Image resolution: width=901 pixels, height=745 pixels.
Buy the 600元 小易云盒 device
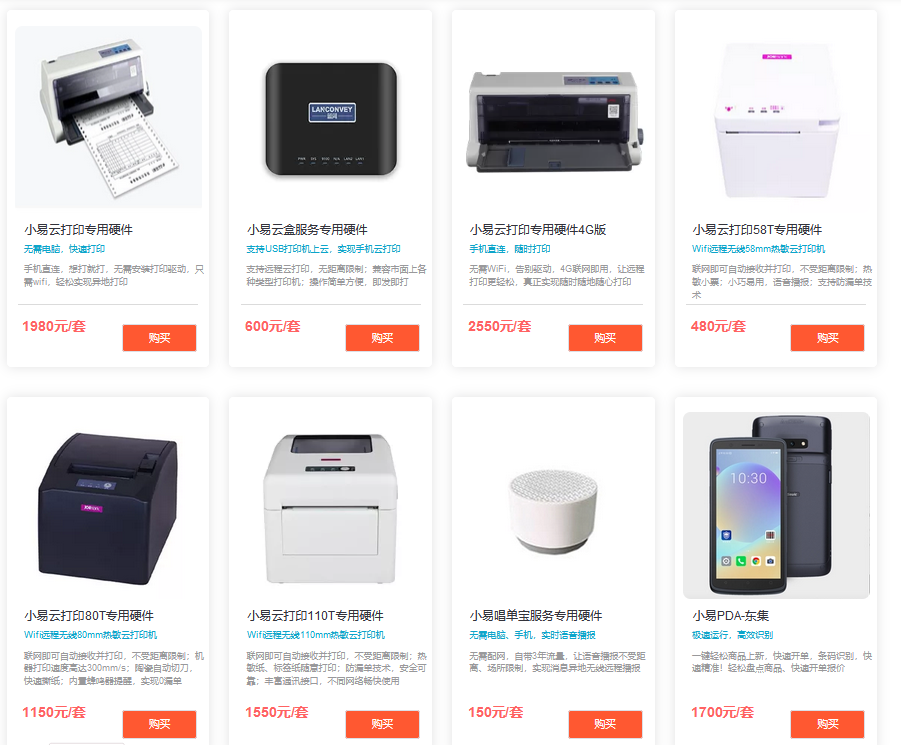(382, 338)
